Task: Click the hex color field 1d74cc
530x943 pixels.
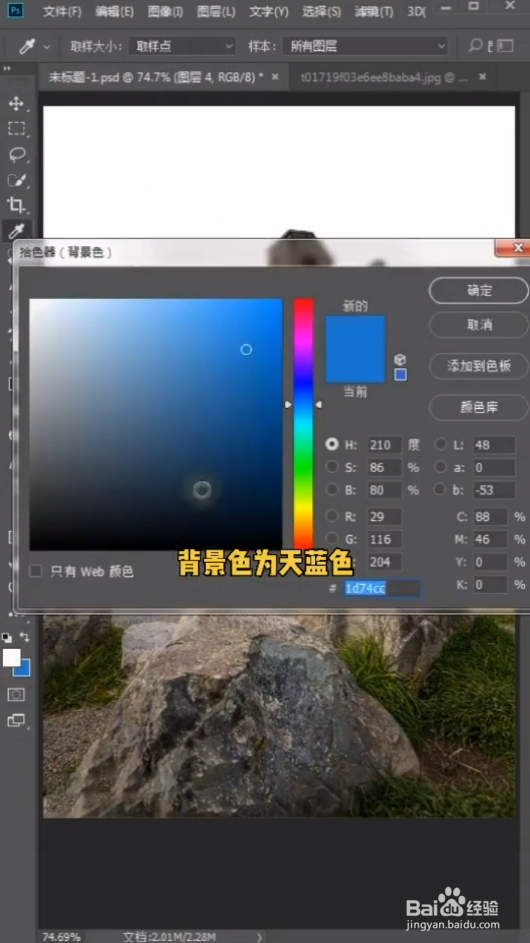Action: [382, 589]
